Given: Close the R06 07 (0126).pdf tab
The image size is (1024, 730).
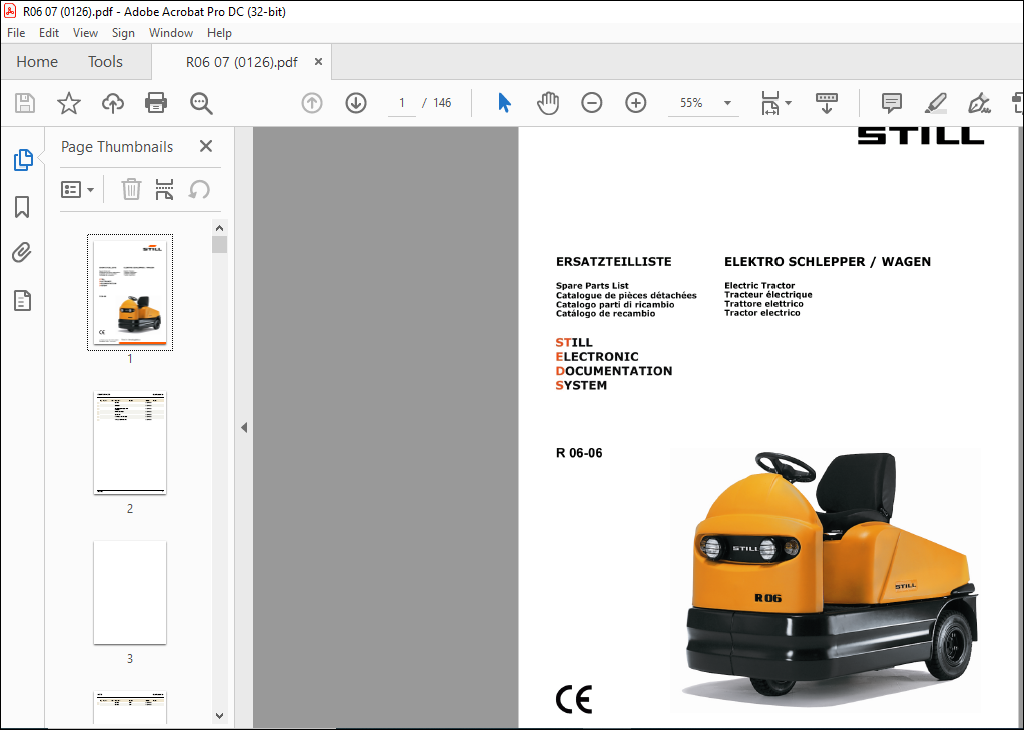Looking at the screenshot, I should [318, 61].
